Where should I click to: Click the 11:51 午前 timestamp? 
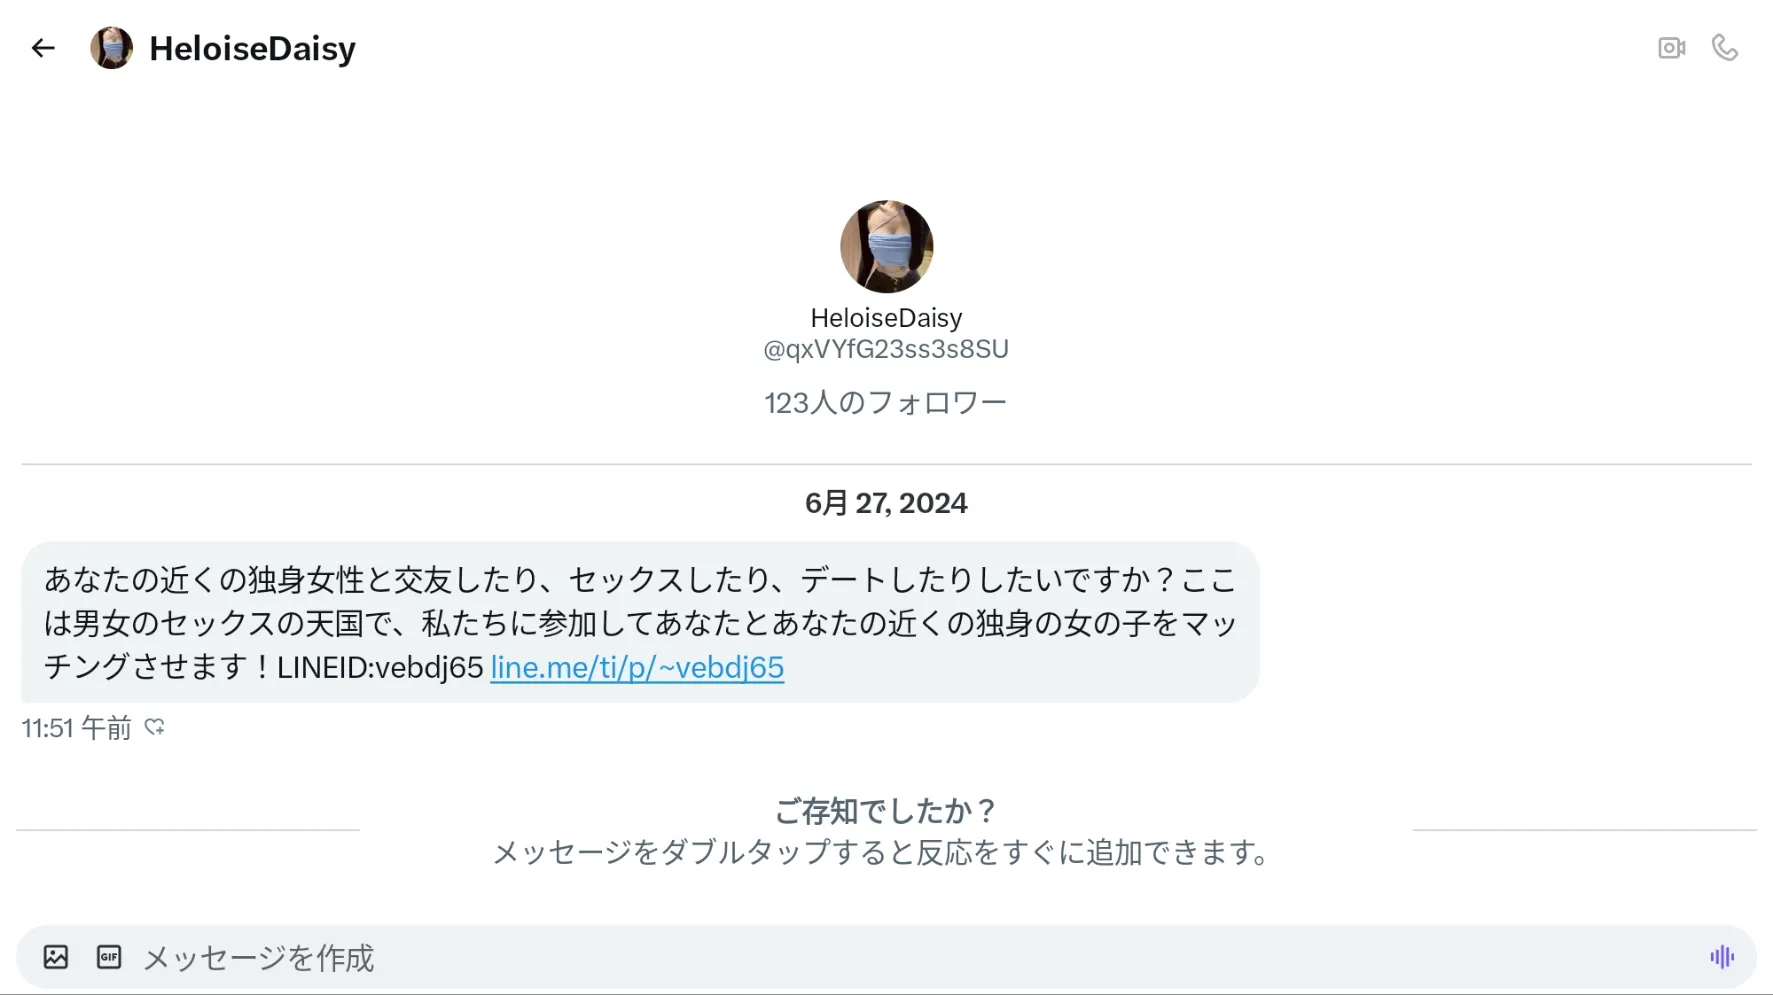point(77,728)
